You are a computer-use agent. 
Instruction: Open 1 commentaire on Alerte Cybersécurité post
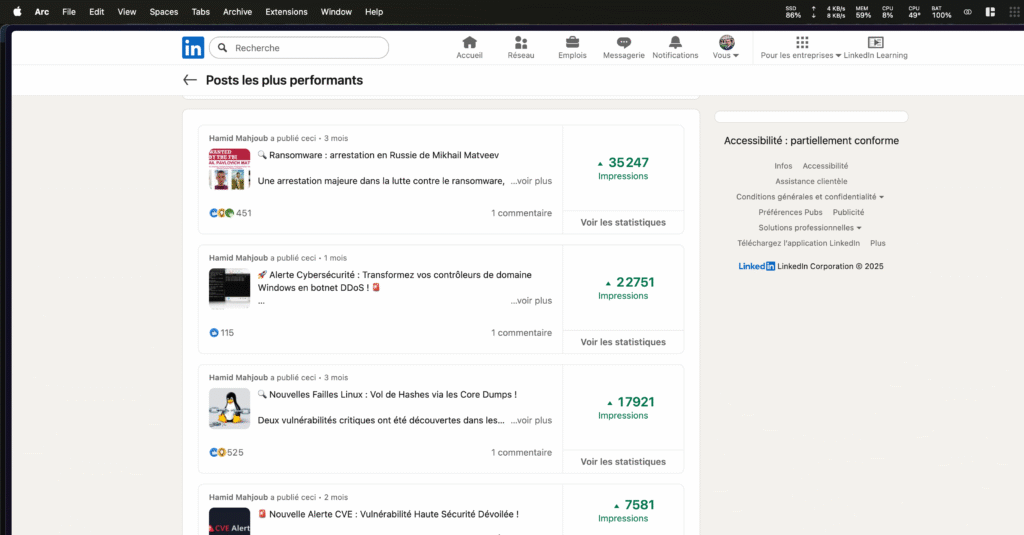coord(521,332)
